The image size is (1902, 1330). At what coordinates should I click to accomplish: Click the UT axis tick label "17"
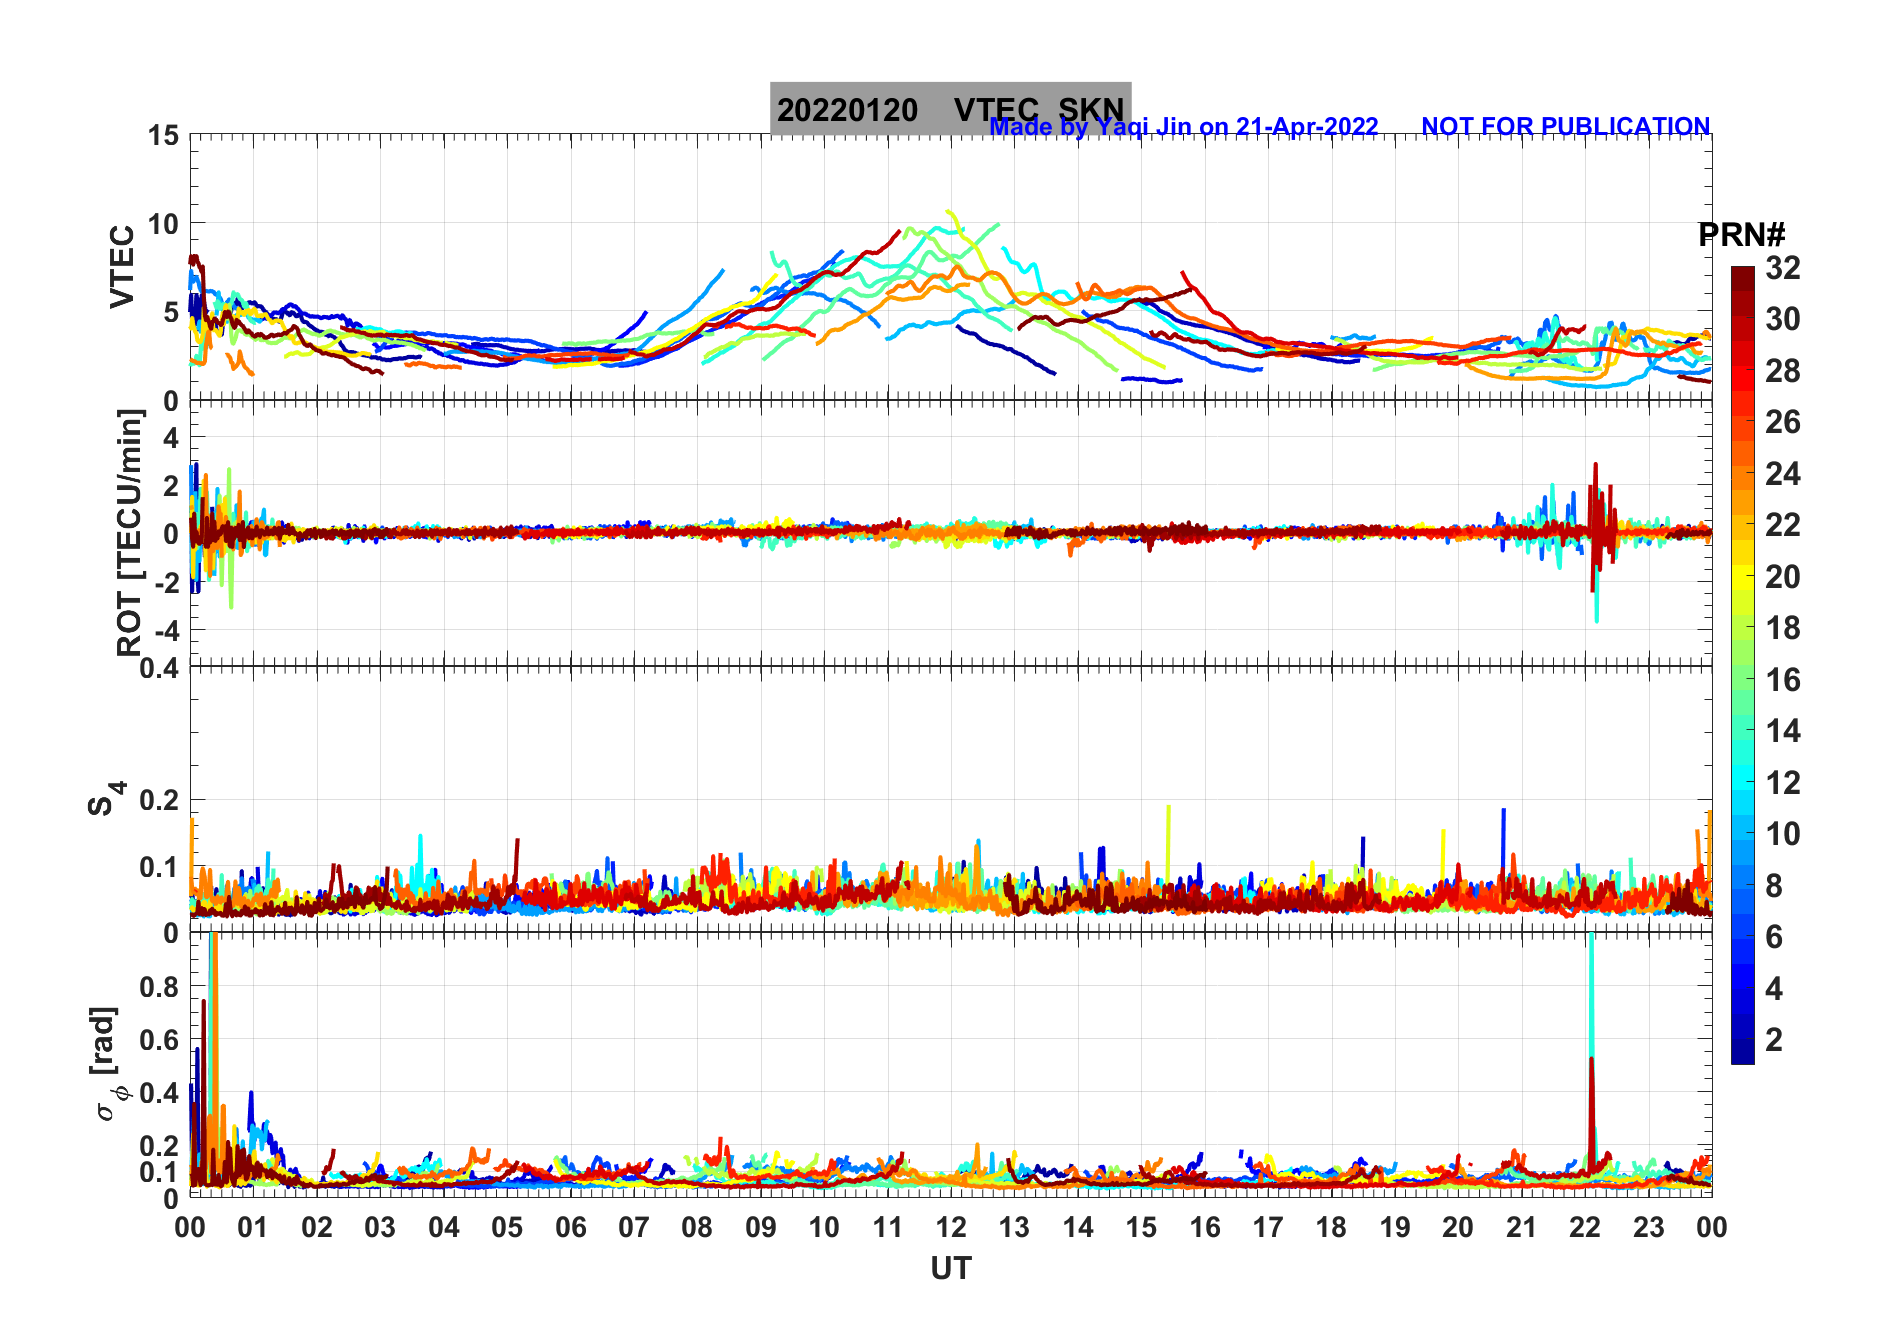(1268, 1228)
